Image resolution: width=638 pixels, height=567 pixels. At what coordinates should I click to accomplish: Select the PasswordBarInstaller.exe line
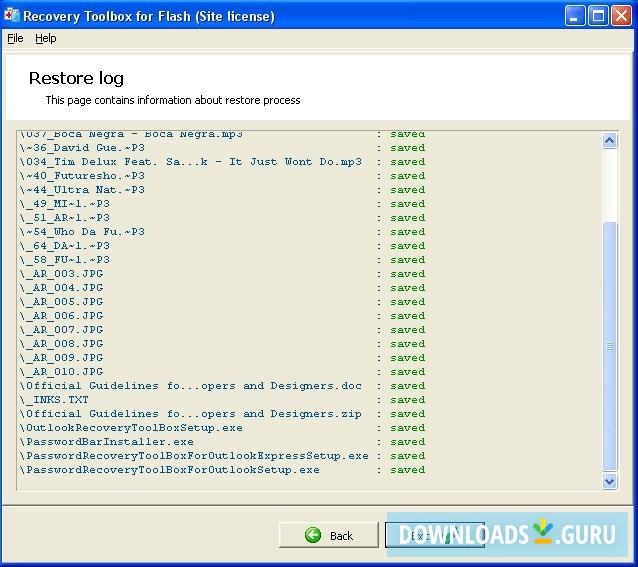pos(223,442)
